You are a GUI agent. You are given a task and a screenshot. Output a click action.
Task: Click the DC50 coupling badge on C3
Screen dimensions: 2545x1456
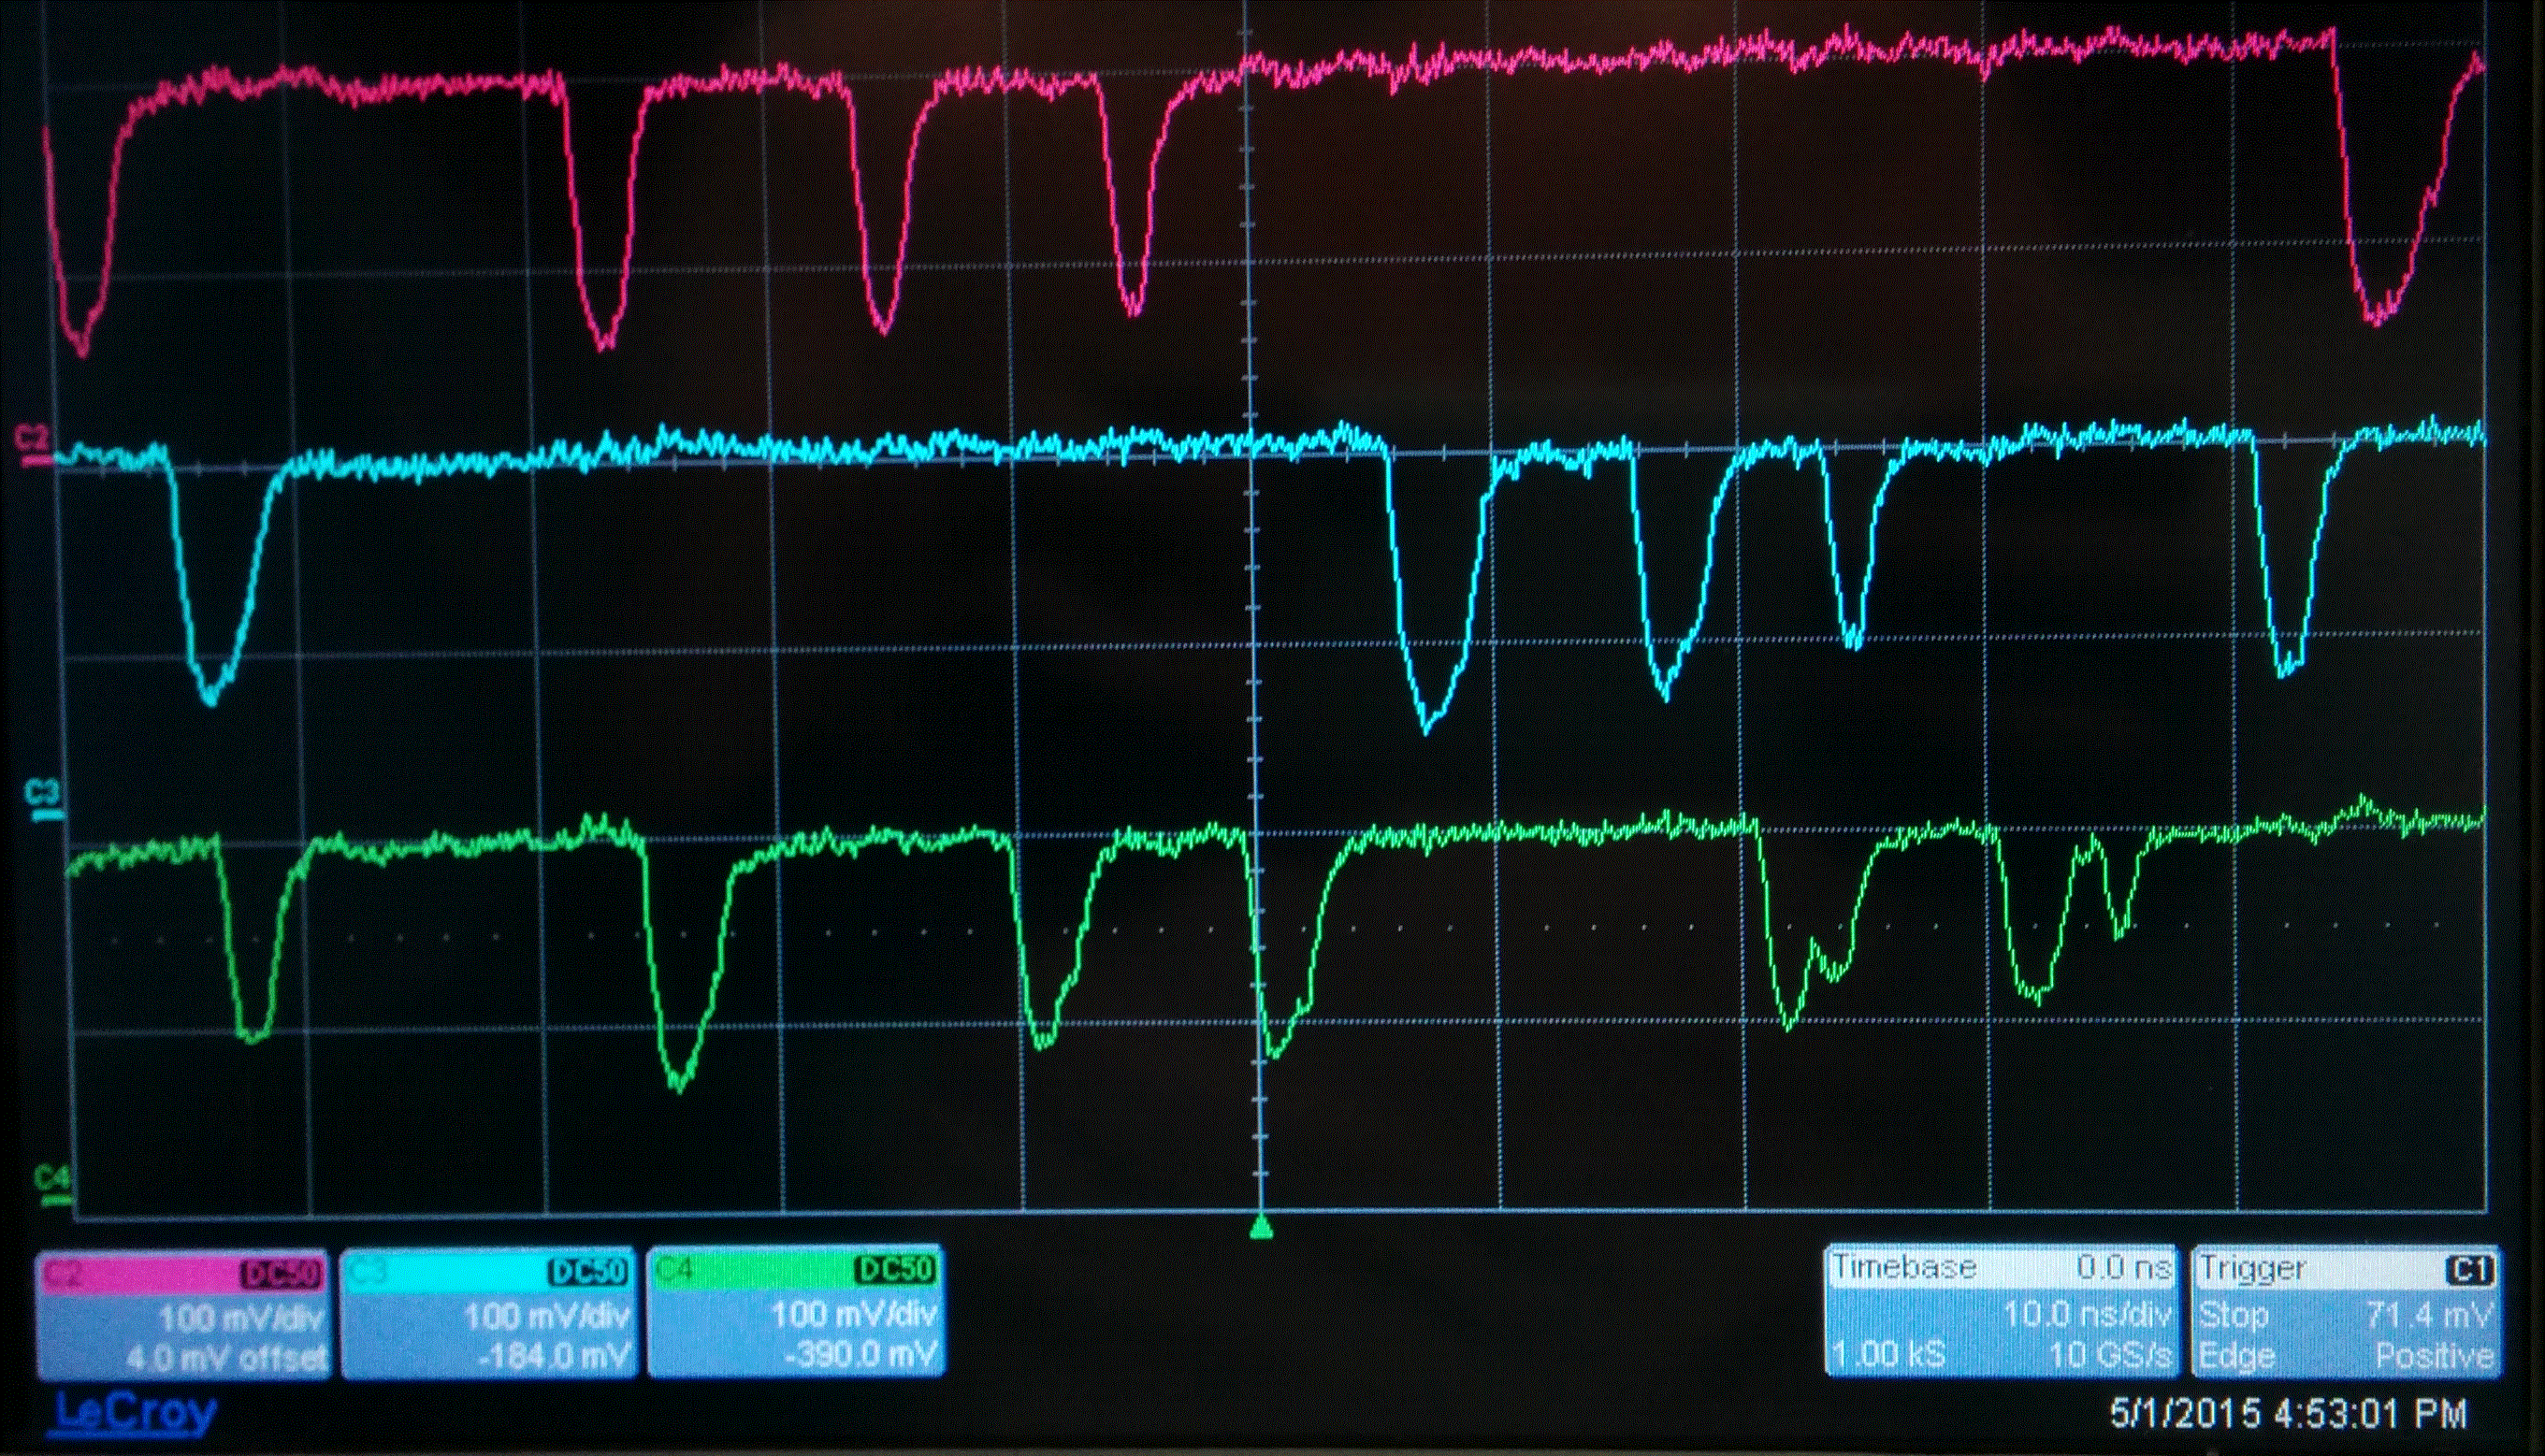pyautogui.click(x=588, y=1272)
